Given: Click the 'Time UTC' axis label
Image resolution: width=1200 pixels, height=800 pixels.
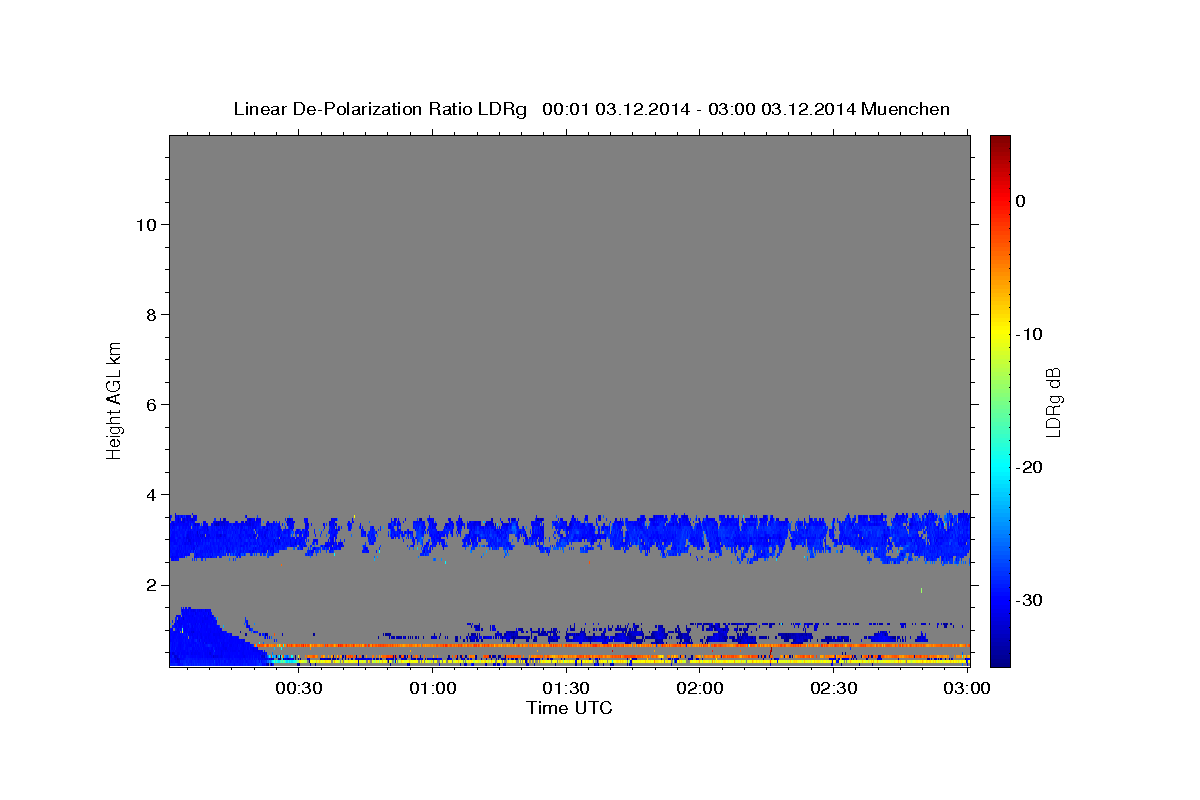Looking at the screenshot, I should pos(569,708).
